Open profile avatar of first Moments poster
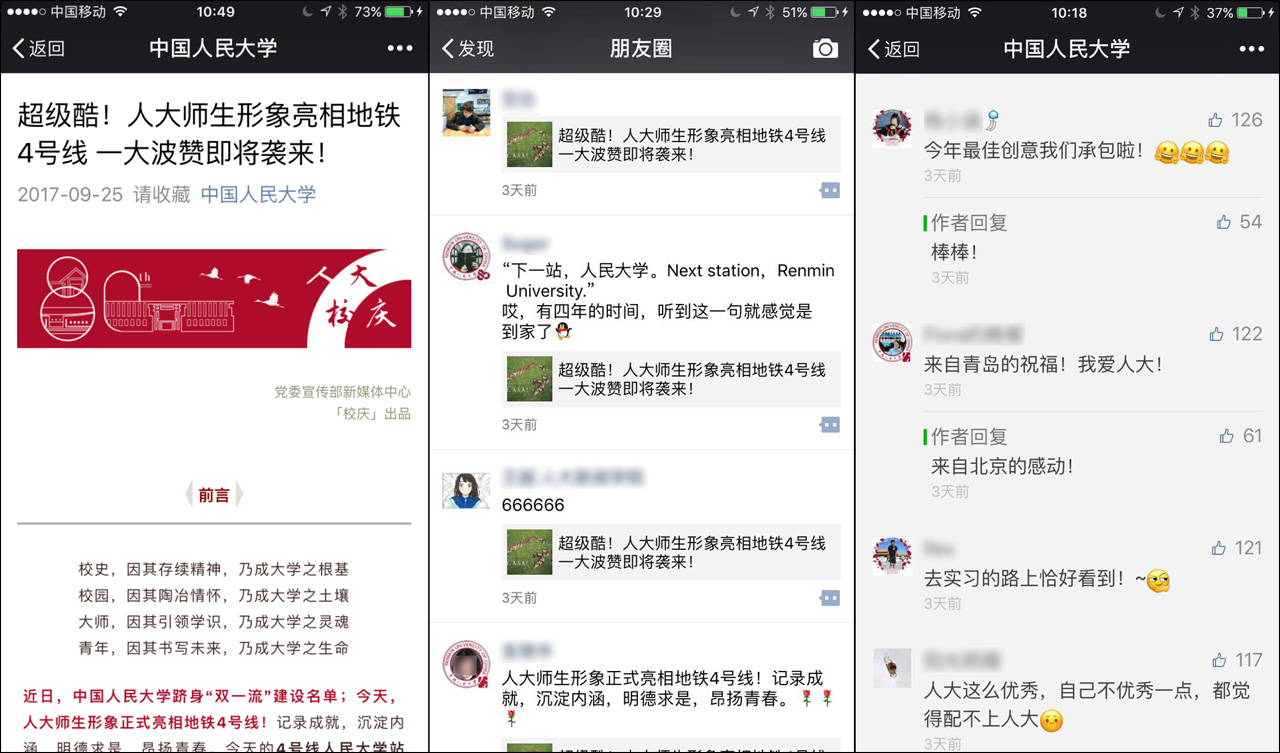The width and height of the screenshot is (1280, 753). tap(466, 112)
